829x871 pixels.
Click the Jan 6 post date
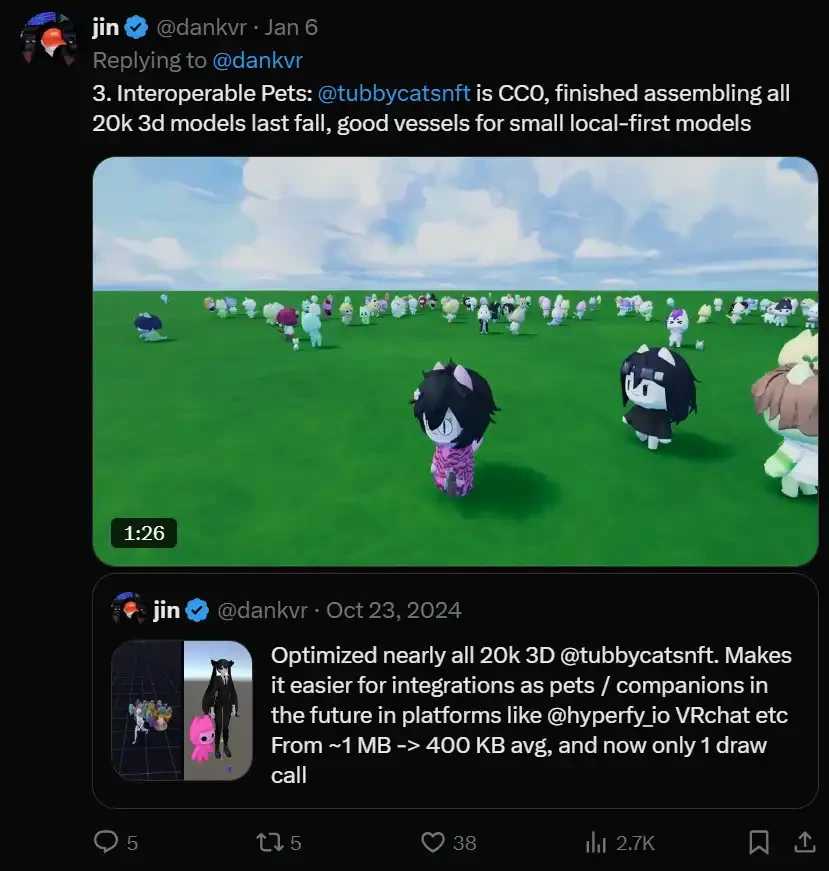click(291, 28)
